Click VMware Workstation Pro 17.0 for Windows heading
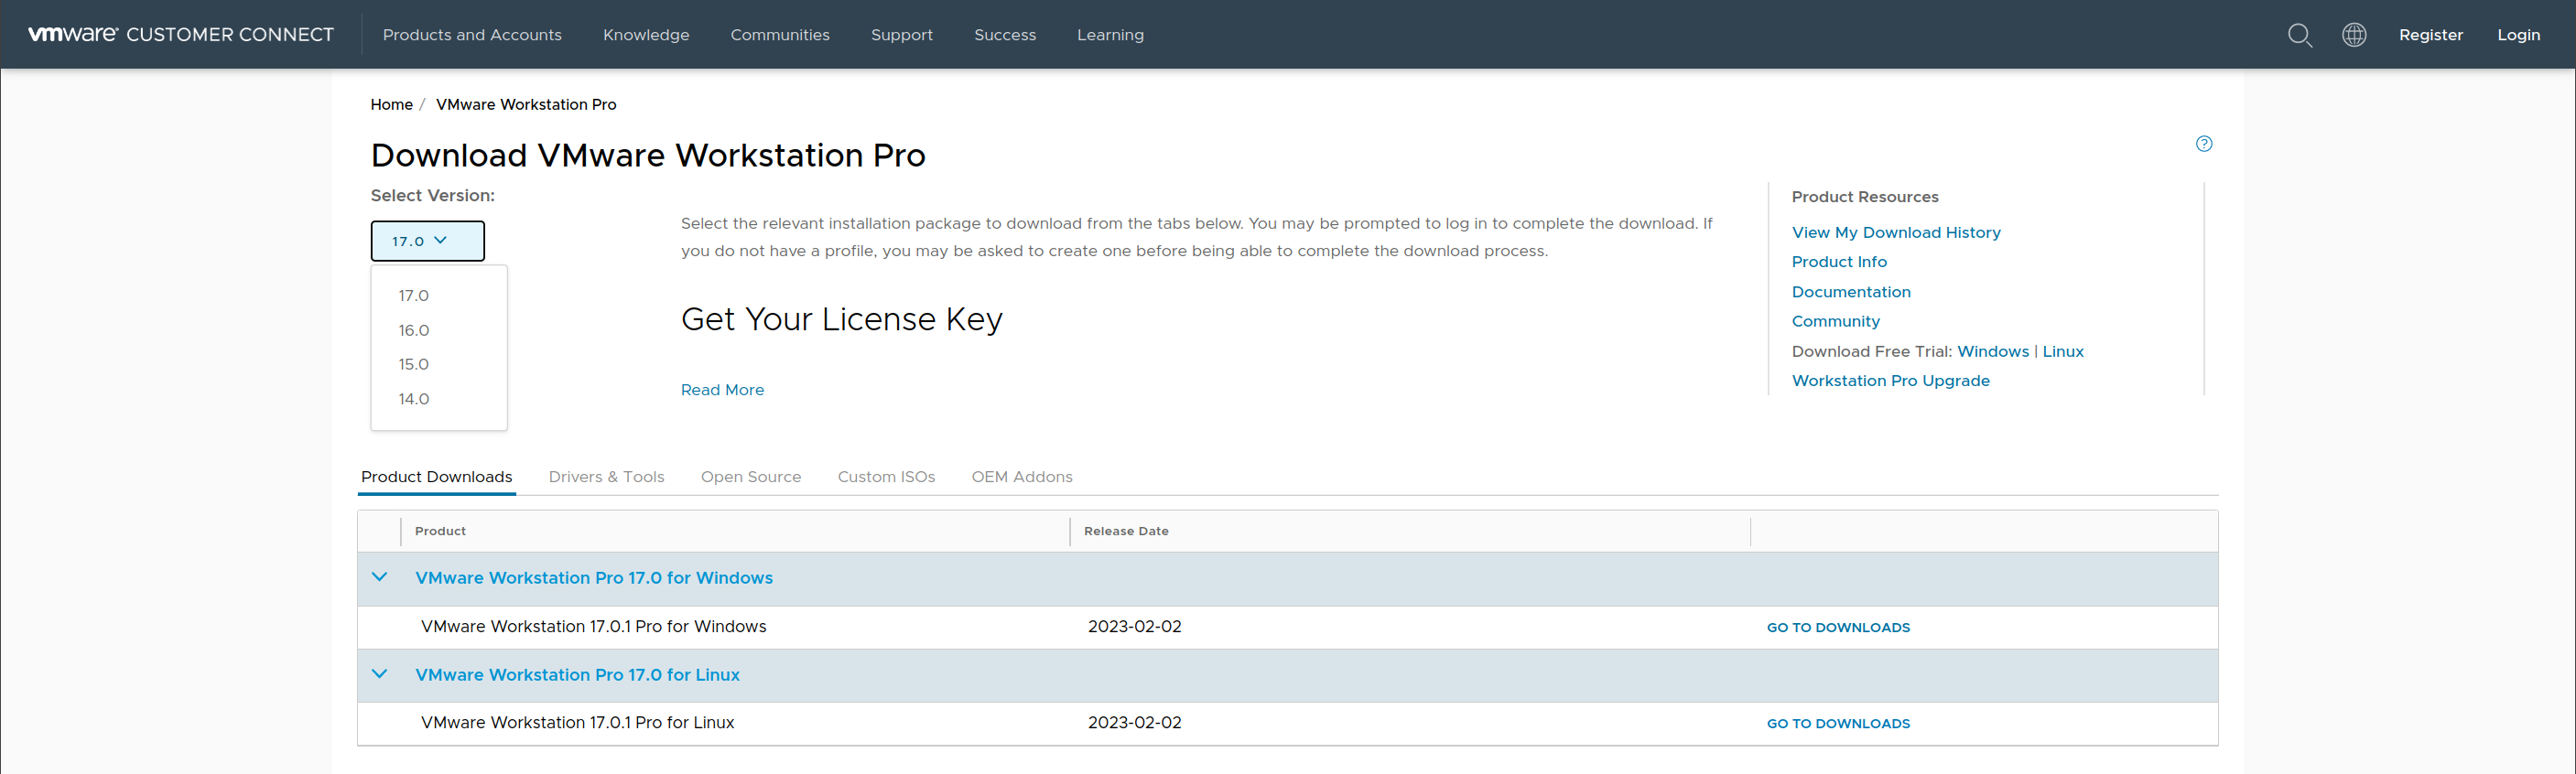 click(x=594, y=578)
